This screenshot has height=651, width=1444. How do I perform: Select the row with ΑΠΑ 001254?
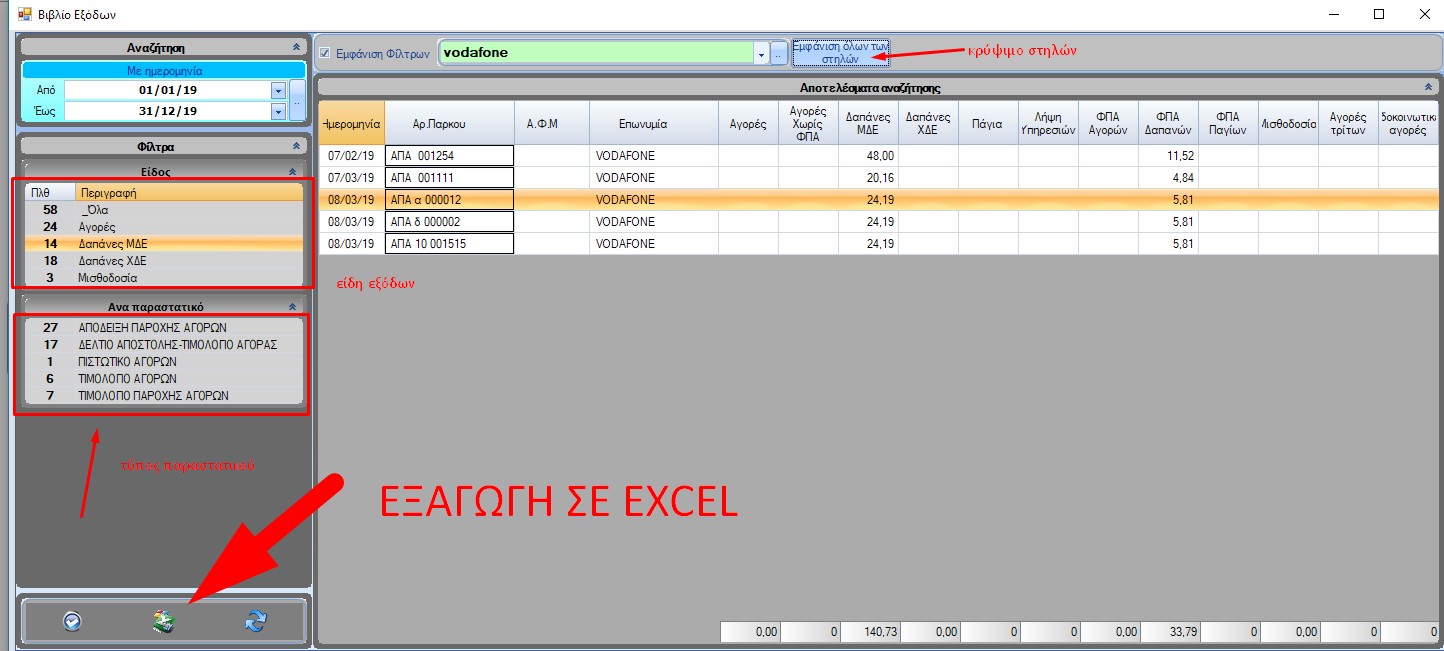point(449,156)
